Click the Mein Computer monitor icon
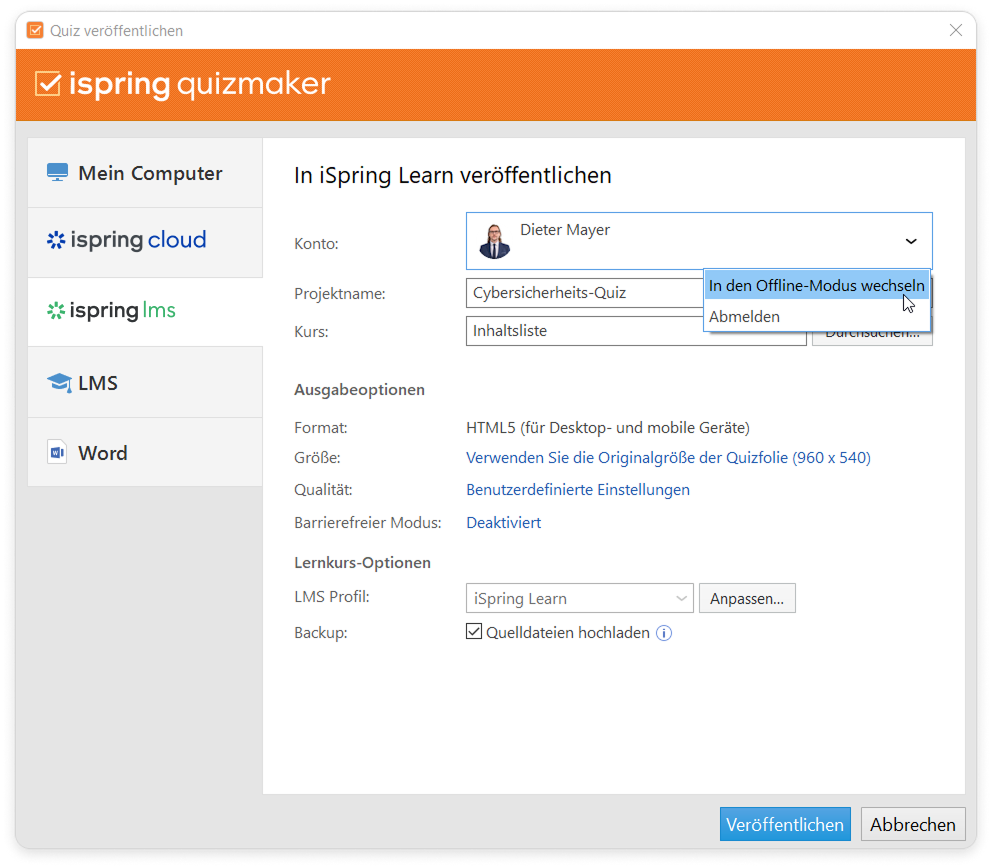Screen dimensions: 992x868 point(57,173)
